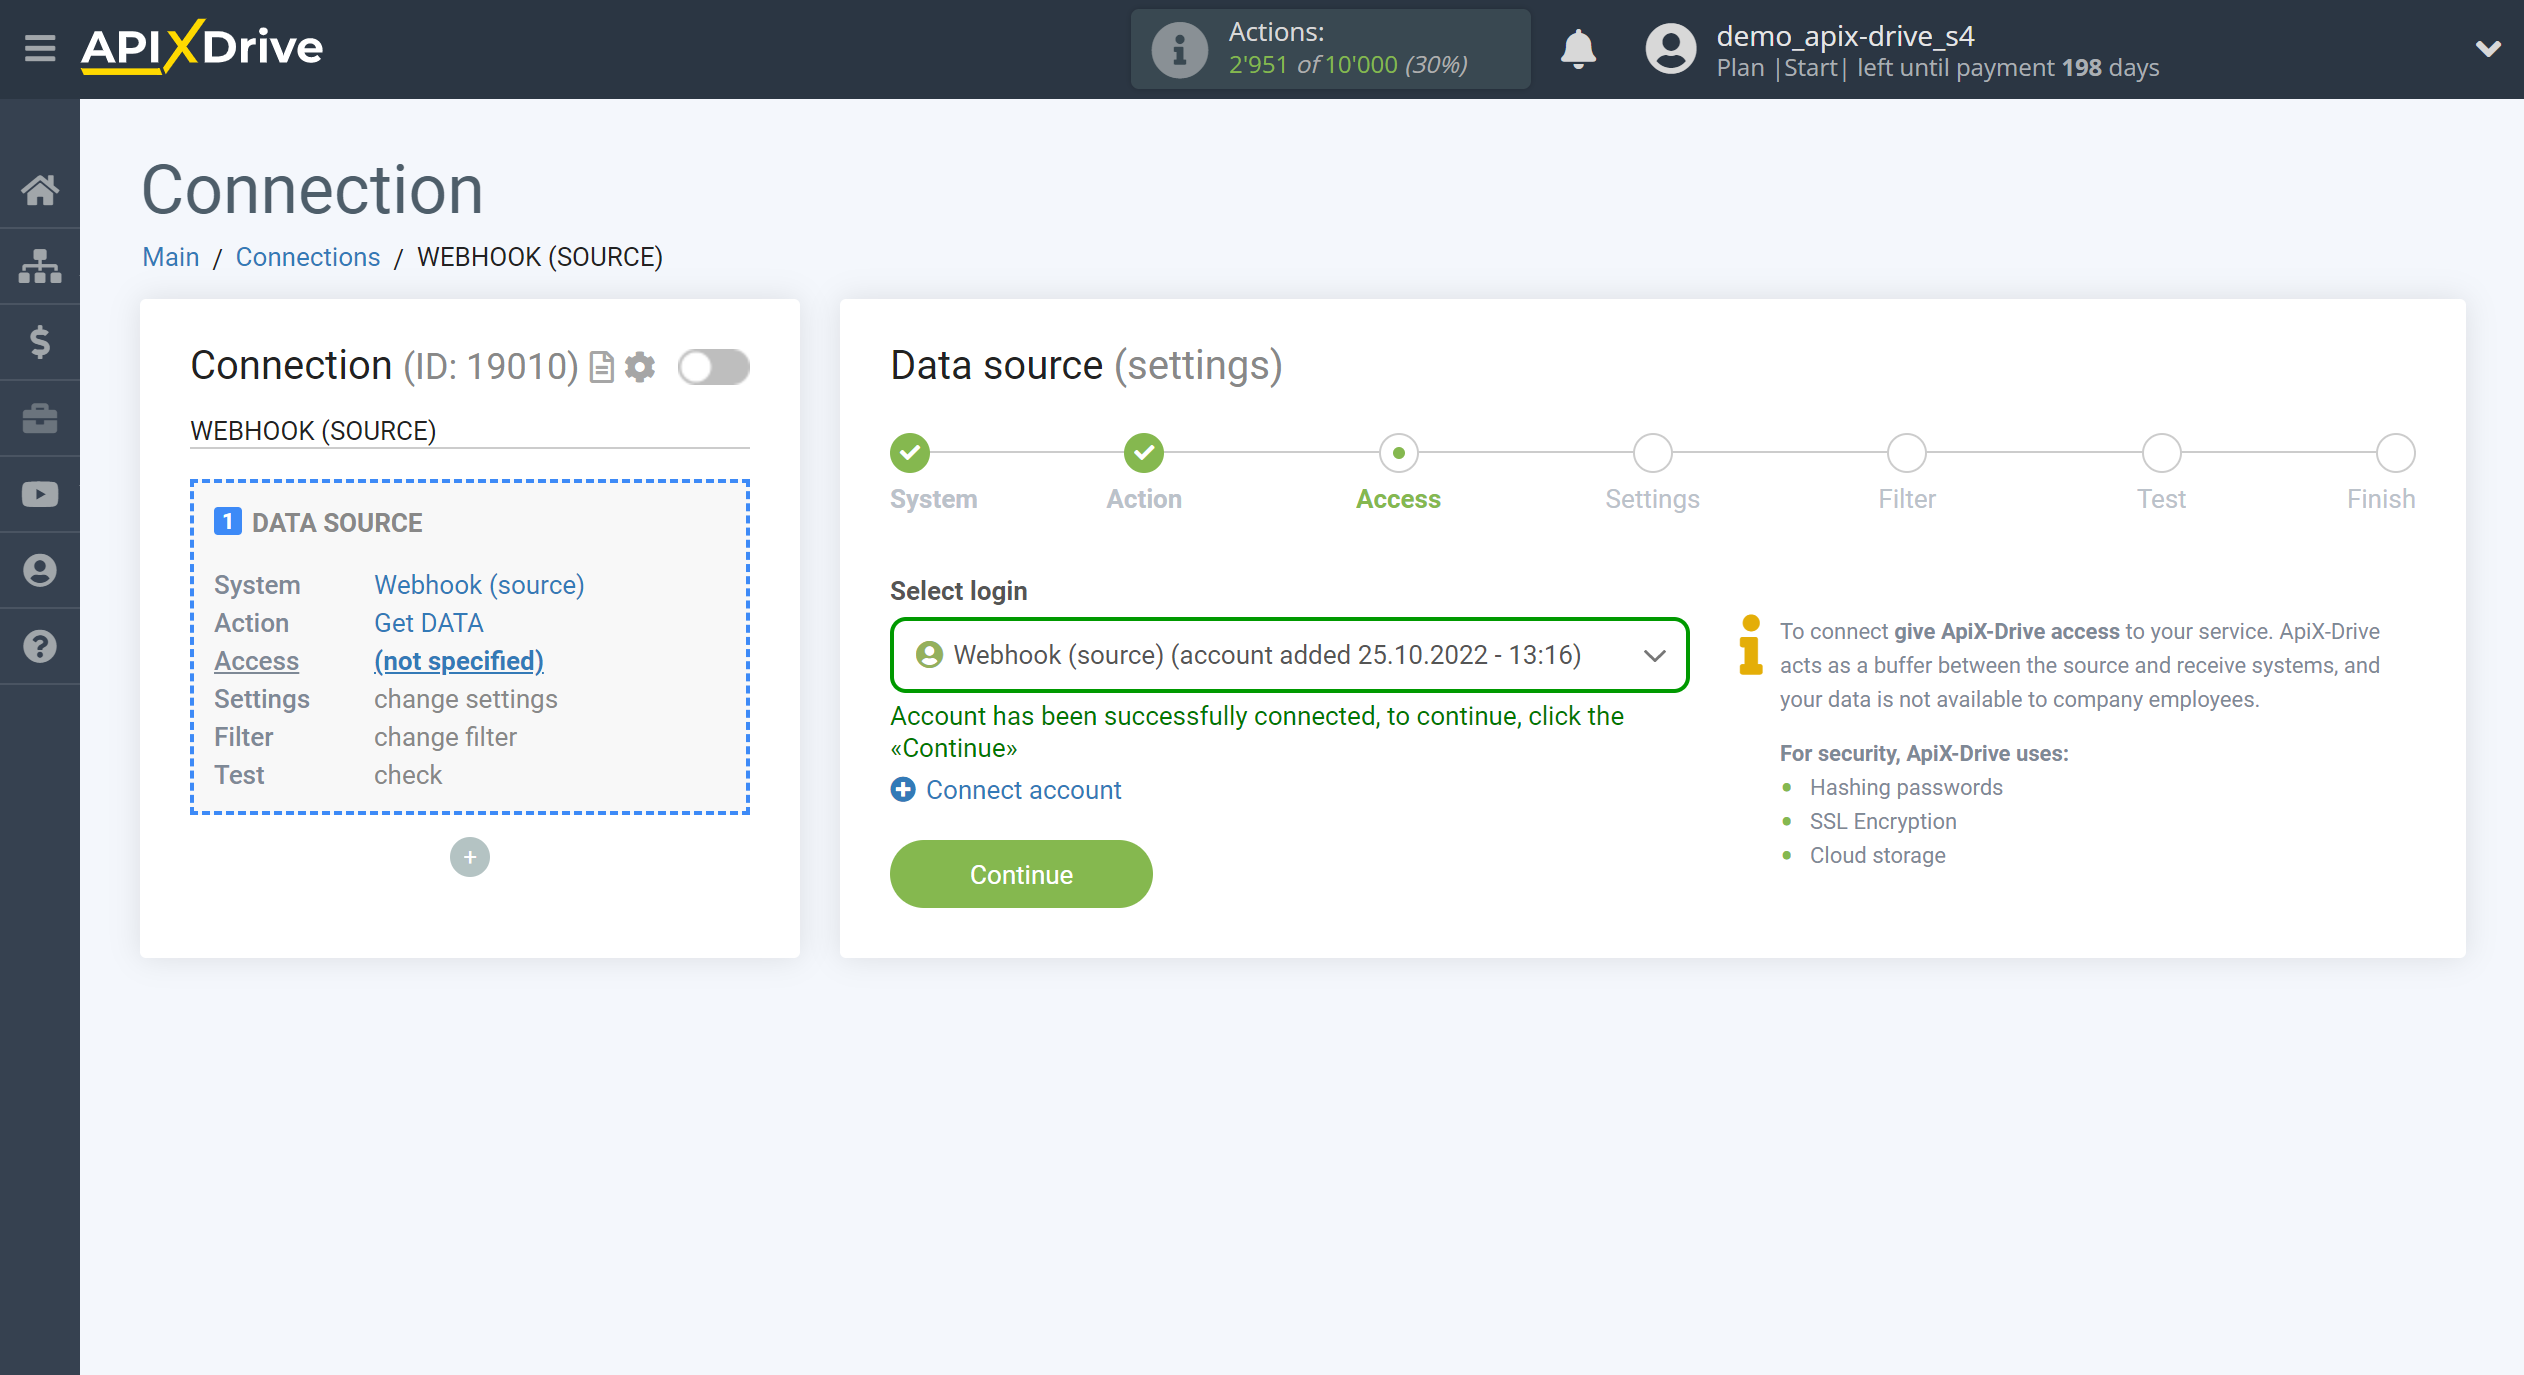The image size is (2524, 1375).
Task: Select the Filter step
Action: [1907, 453]
